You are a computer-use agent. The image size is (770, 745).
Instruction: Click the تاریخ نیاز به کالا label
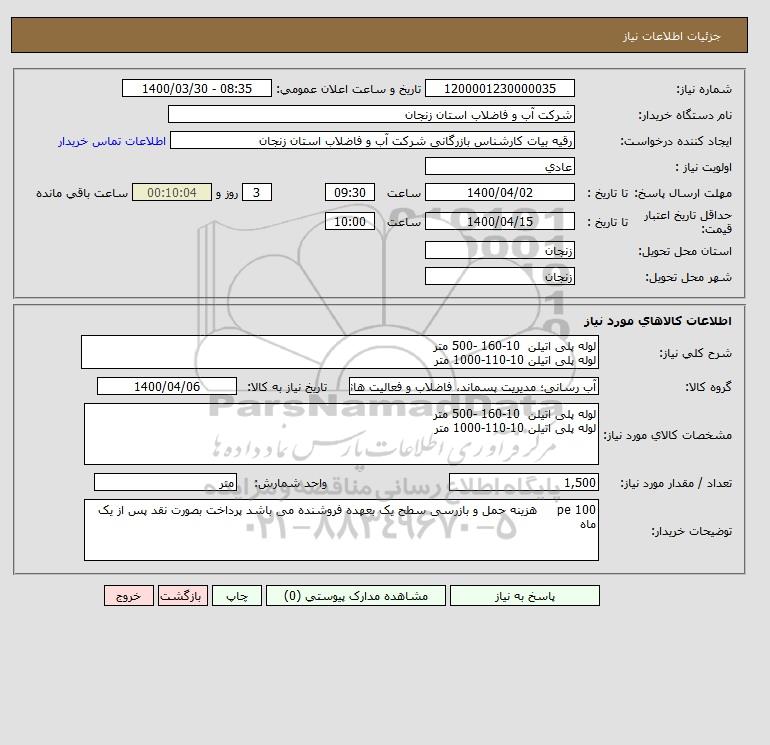pyautogui.click(x=287, y=387)
